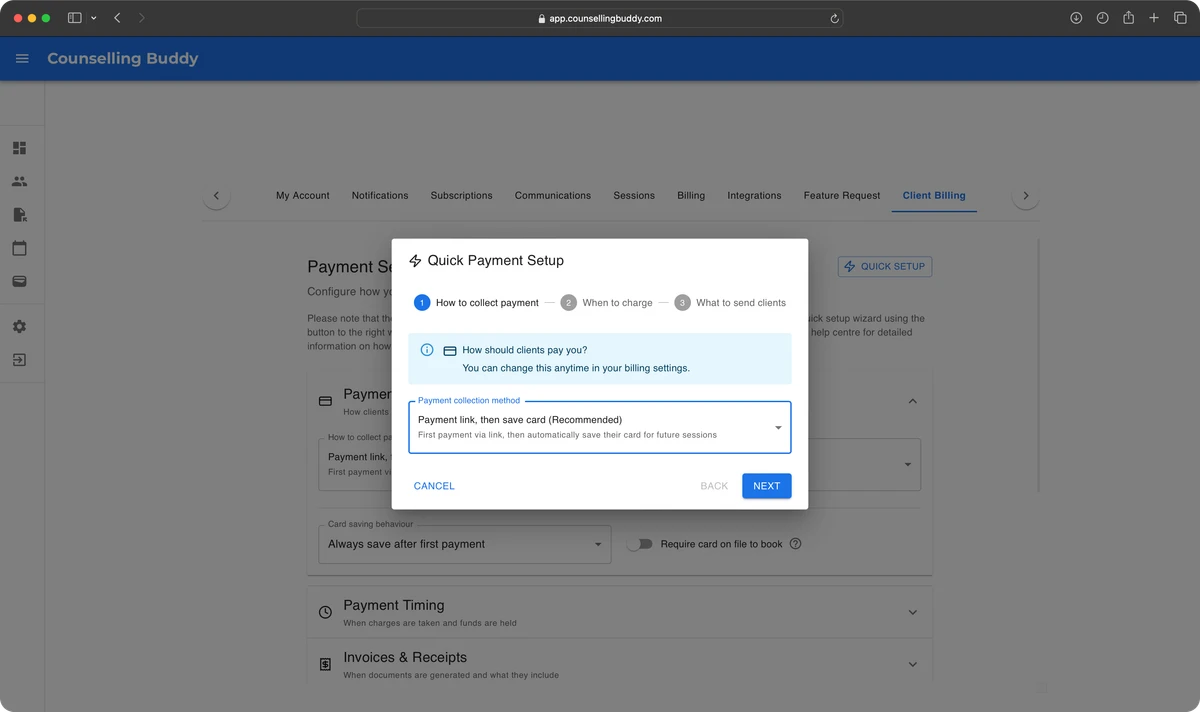
Task: Open the clients people icon in sidebar
Action: 19,182
